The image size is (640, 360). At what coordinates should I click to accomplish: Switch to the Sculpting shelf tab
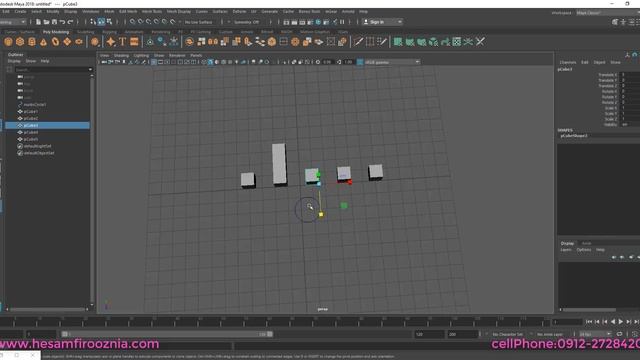click(x=85, y=32)
